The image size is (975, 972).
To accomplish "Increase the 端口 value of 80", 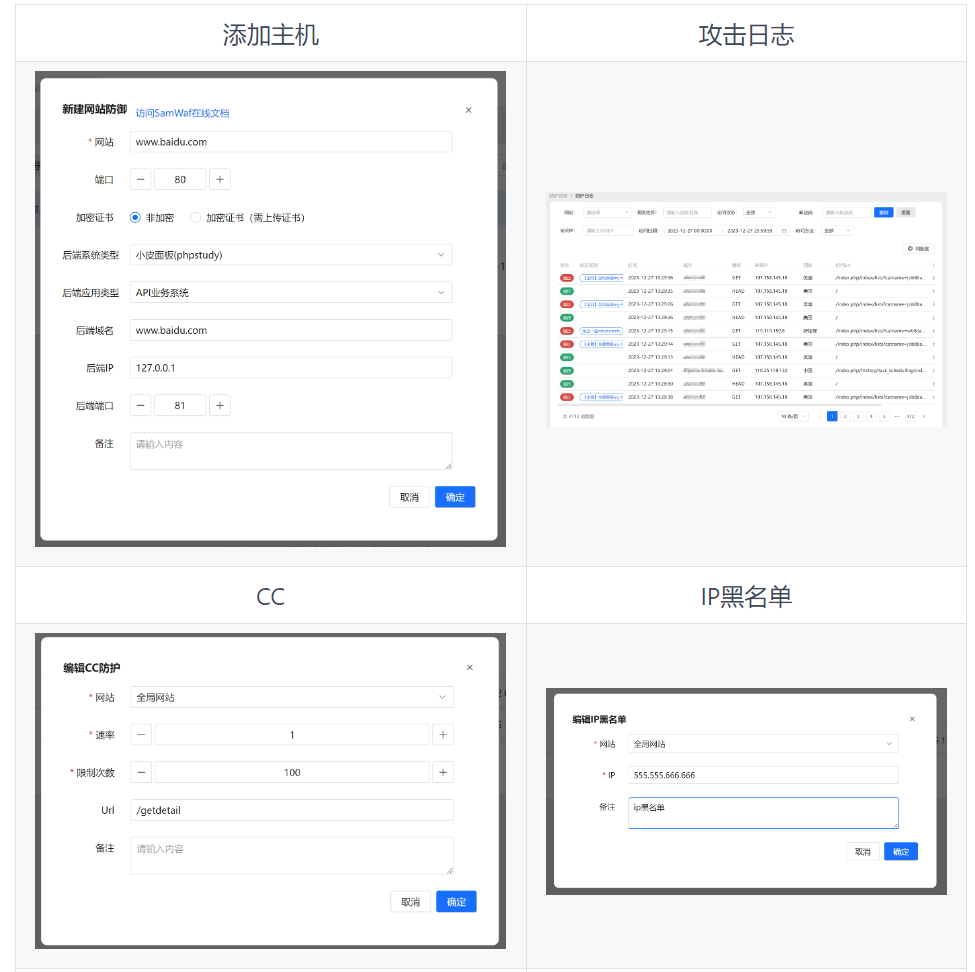I will click(x=219, y=180).
